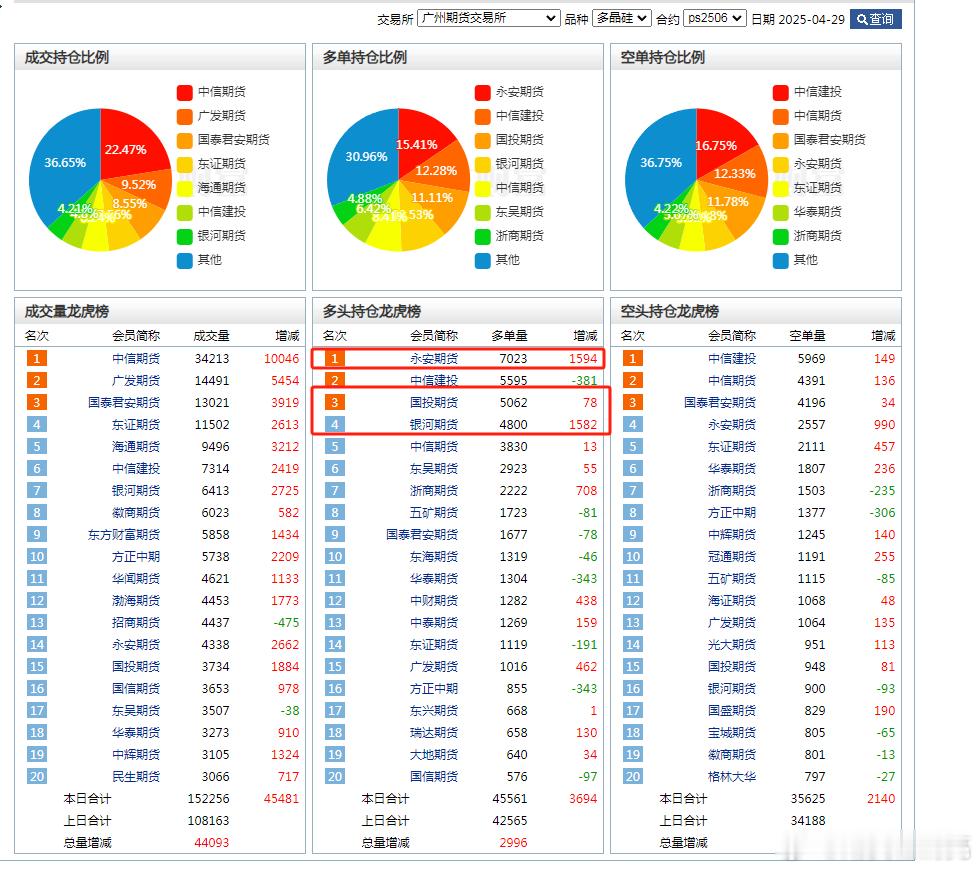Open 宝城期货 link in 空头持仓龙虎榜
Viewport: 980px width, 870px height.
(732, 732)
